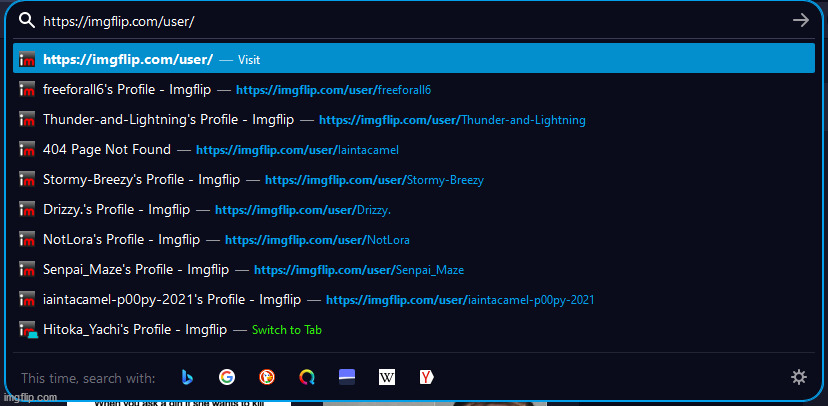The image size is (828, 406).
Task: Choose DuckDuckGo one-off search icon
Action: coord(267,377)
